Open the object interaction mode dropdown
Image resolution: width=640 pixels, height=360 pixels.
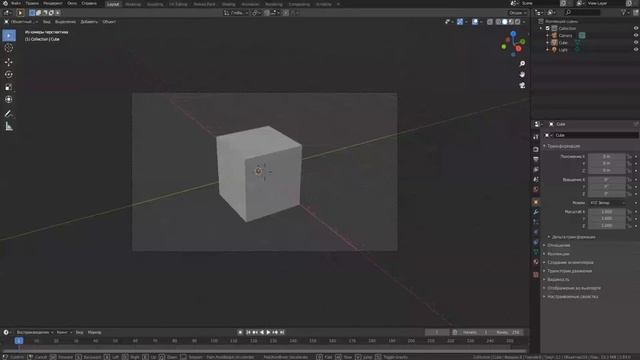[21, 22]
